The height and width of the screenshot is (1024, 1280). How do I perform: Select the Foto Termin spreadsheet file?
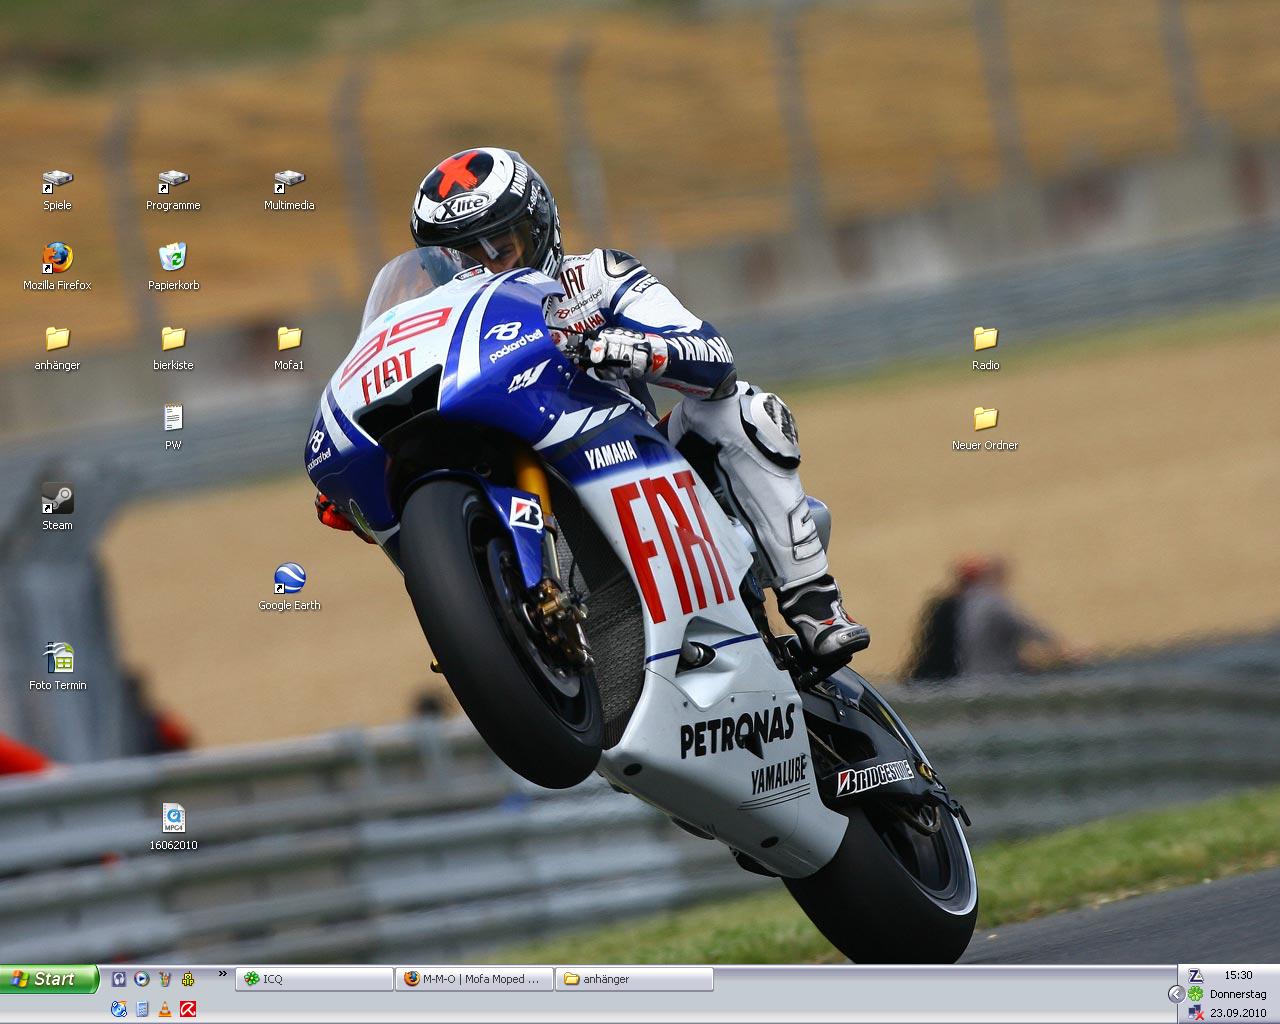click(x=58, y=659)
